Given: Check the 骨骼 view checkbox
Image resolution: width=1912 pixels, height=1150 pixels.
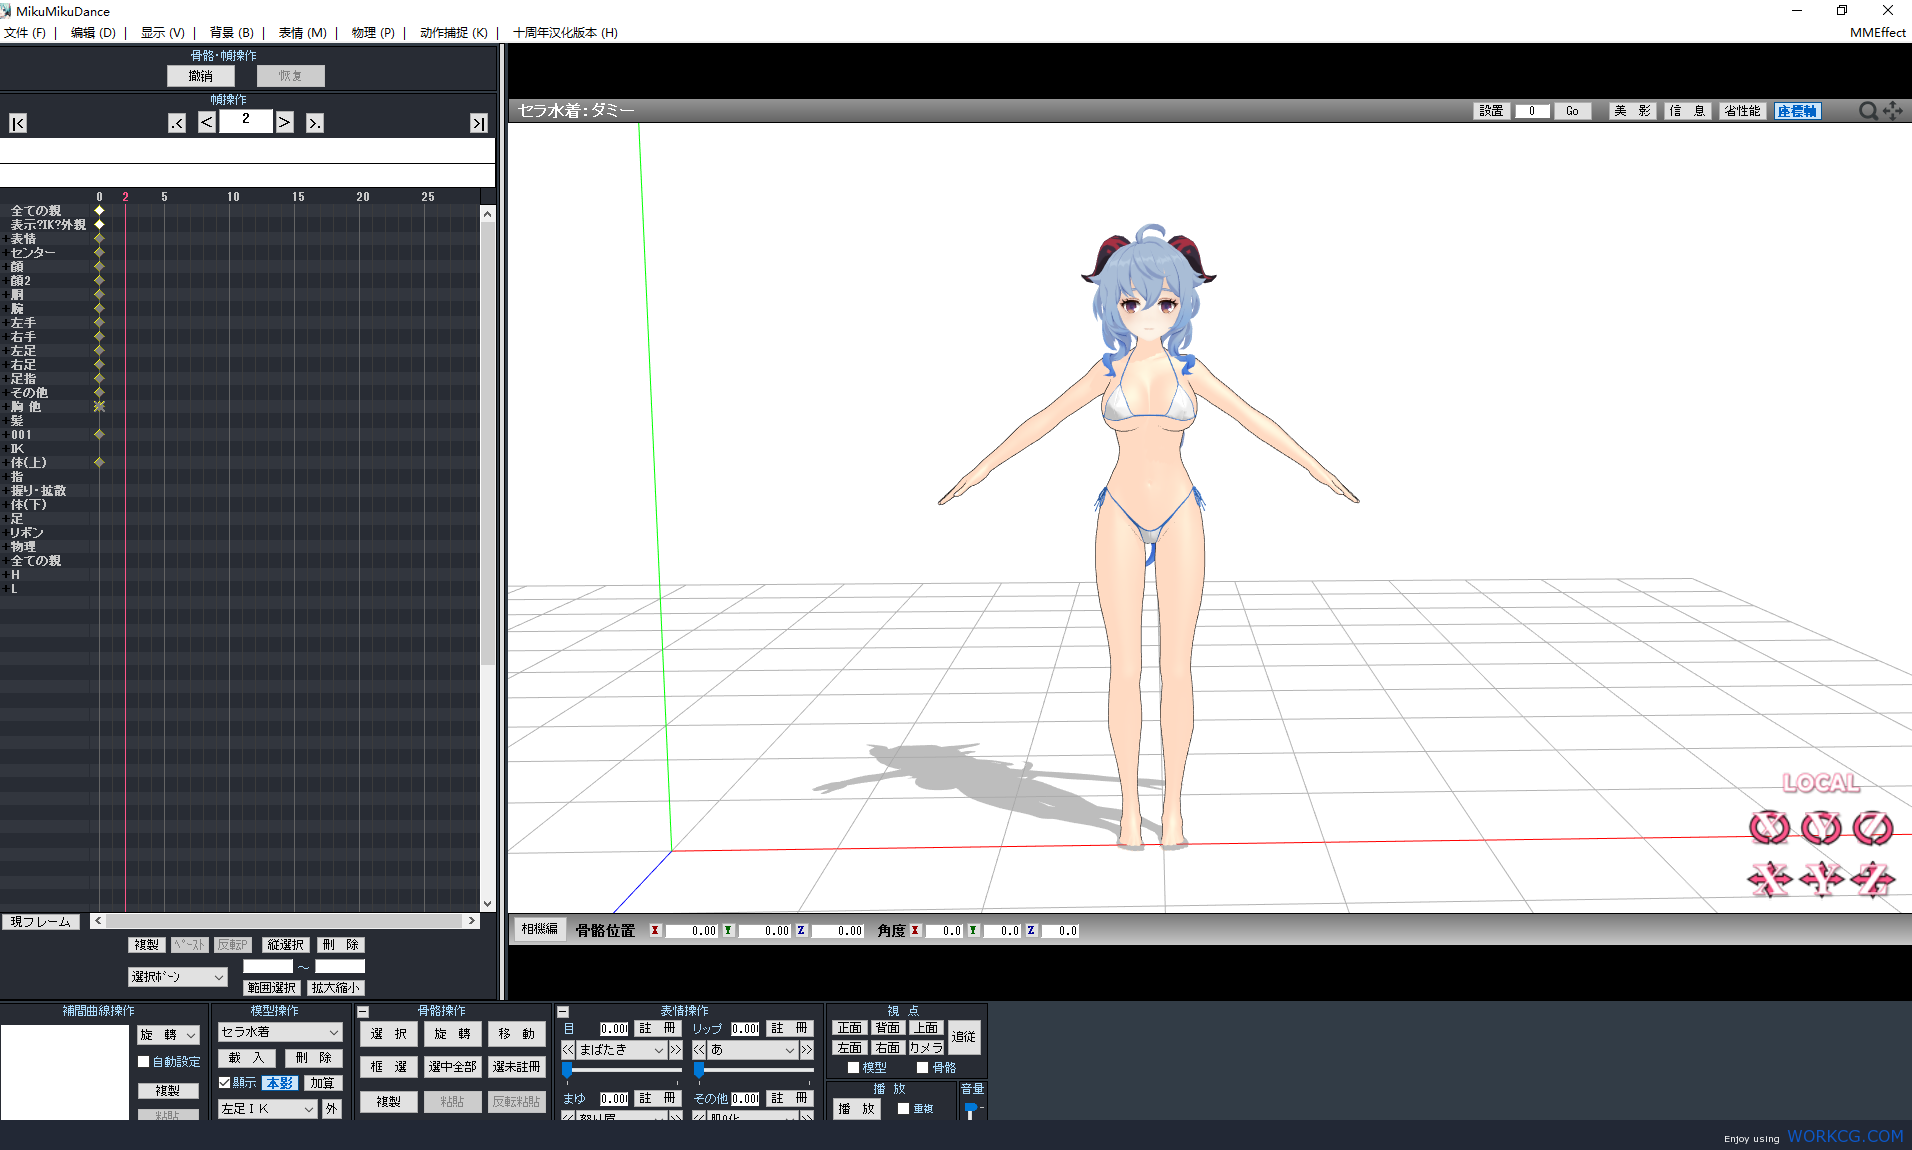Looking at the screenshot, I should 922,1068.
